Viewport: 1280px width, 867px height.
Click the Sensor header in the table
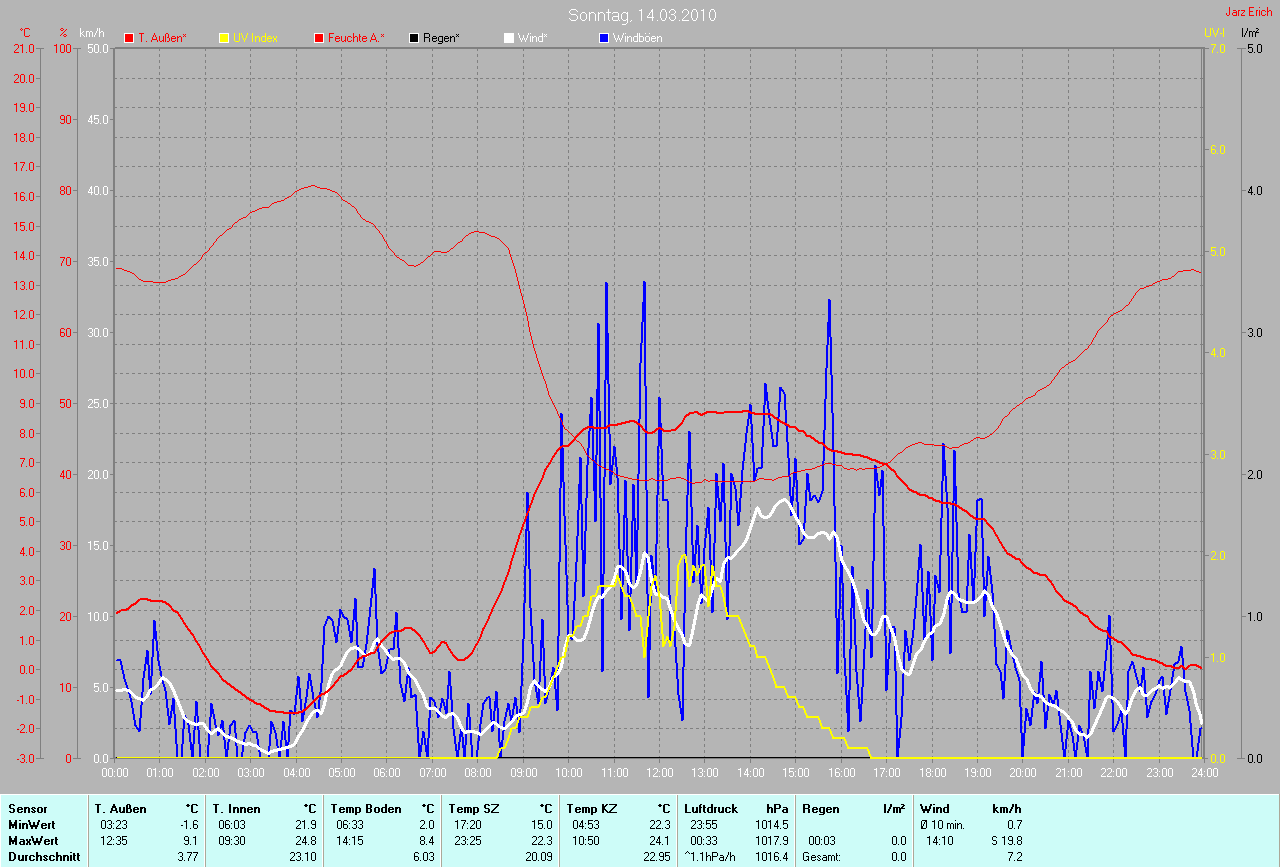(27, 808)
